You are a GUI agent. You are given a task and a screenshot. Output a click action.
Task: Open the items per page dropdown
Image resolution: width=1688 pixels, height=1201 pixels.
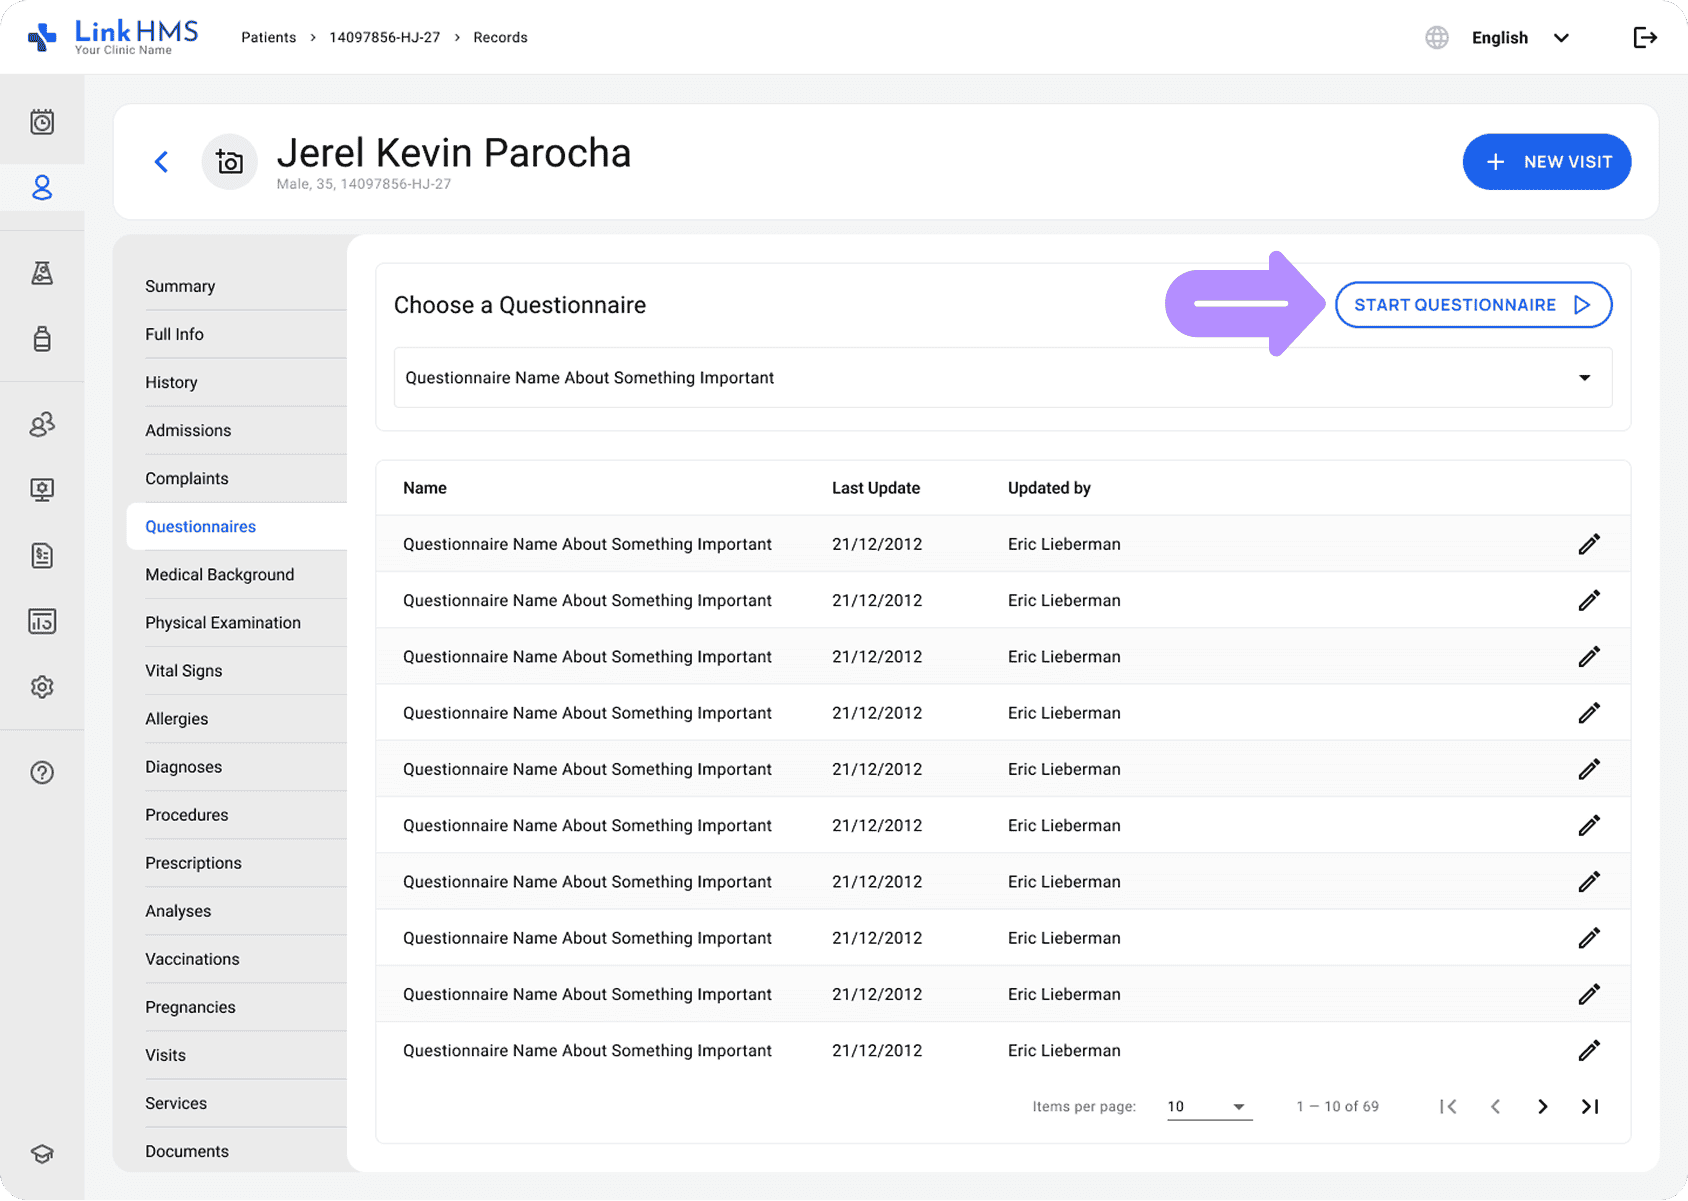coord(1208,1106)
